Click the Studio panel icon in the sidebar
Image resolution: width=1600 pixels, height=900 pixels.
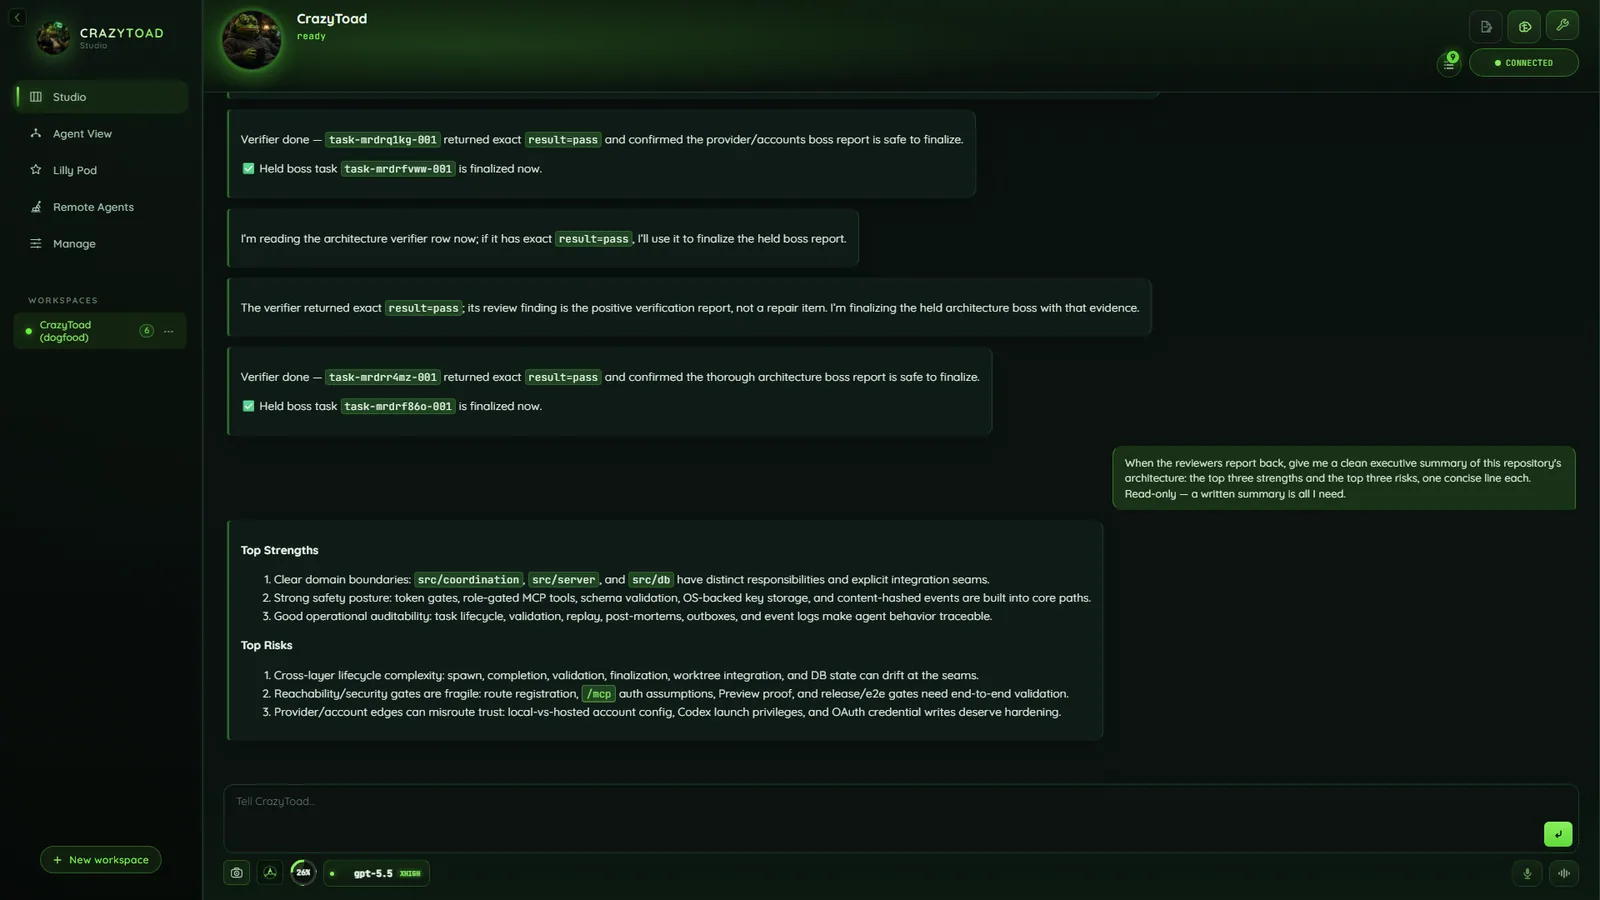click(x=36, y=97)
